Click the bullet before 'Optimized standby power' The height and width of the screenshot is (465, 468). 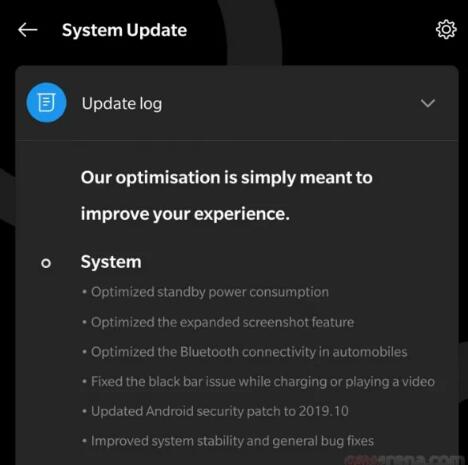pyautogui.click(x=84, y=292)
